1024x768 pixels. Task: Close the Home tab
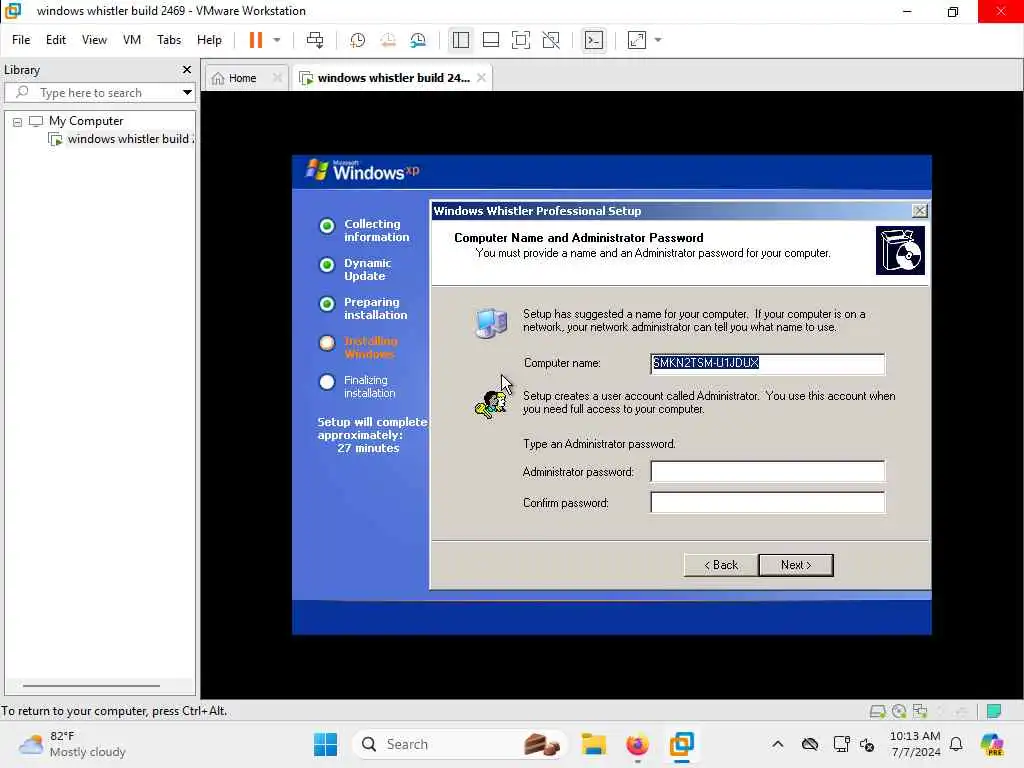coord(277,78)
